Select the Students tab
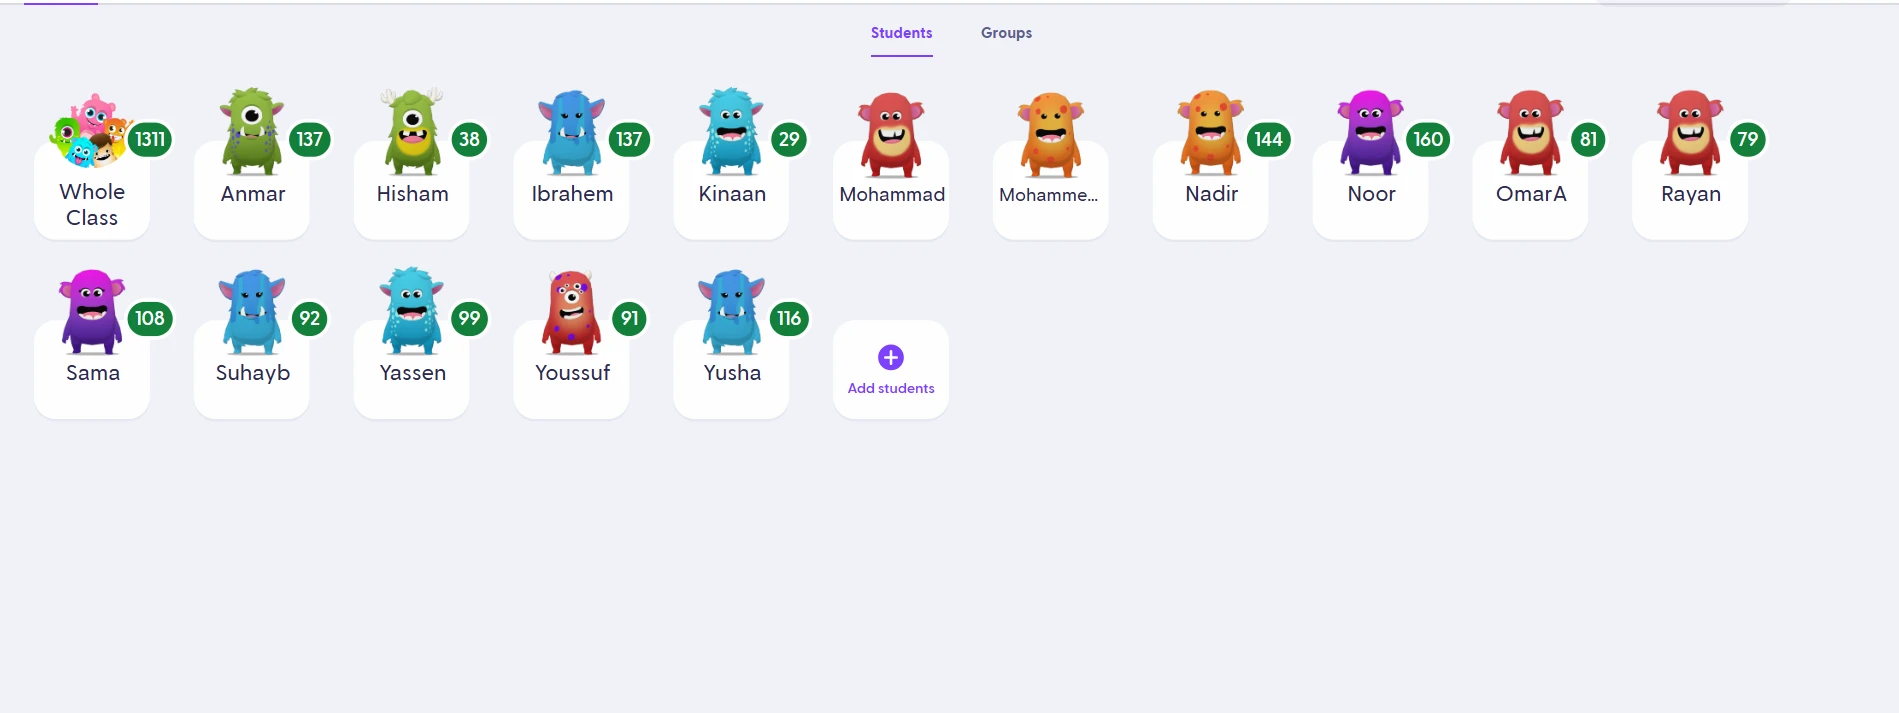This screenshot has height=713, width=1899. (901, 33)
